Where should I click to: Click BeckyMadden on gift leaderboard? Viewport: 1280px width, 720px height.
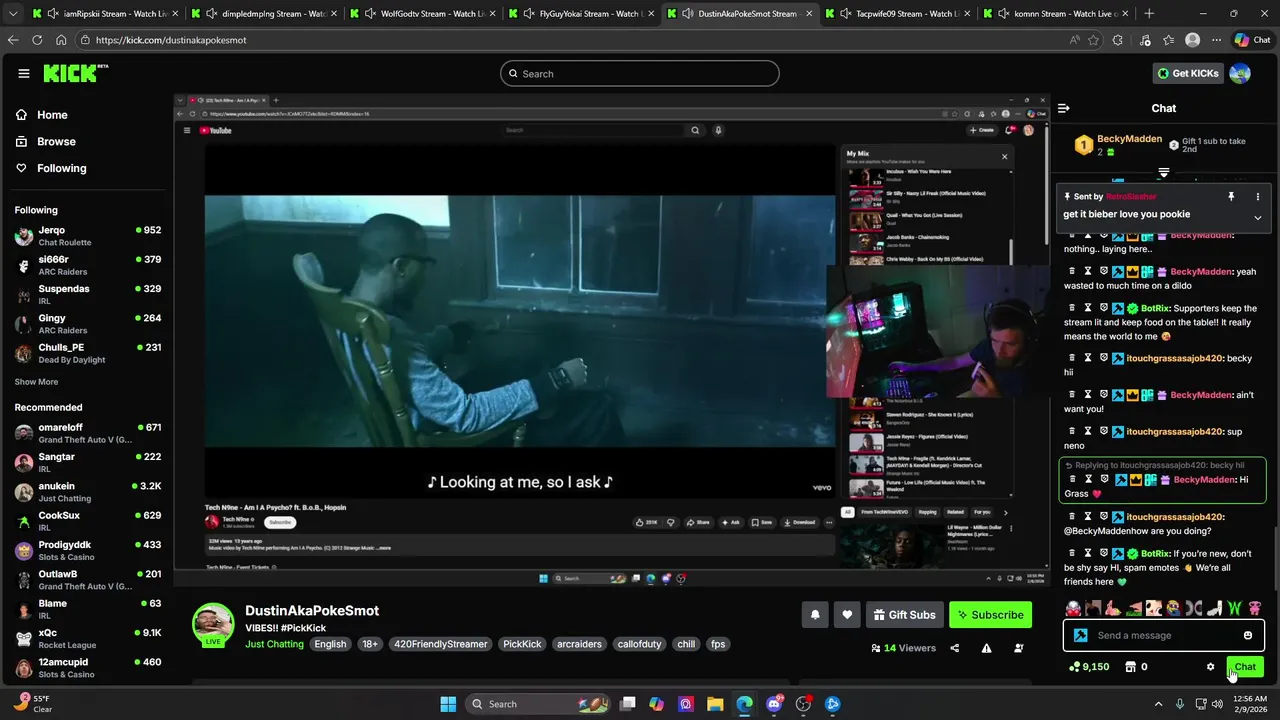[1129, 139]
